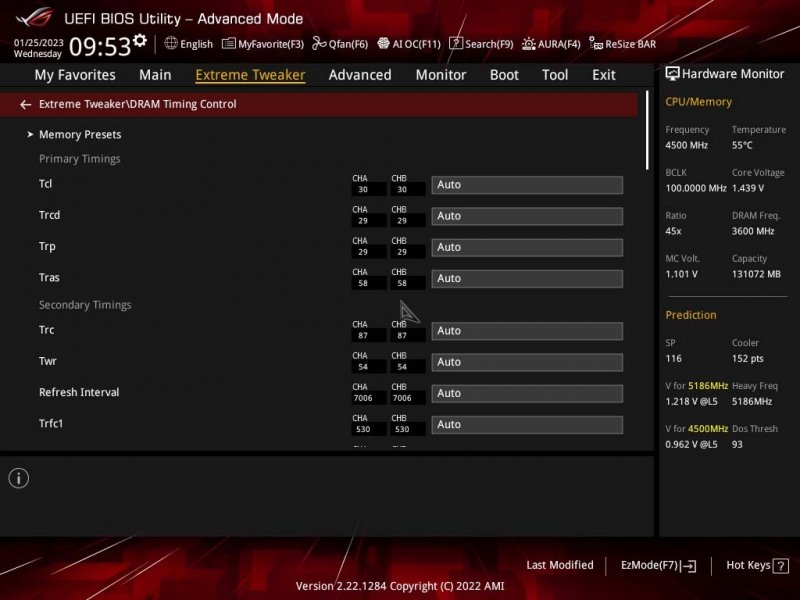Click the BCLK 100.0000 MHz value
This screenshot has width=800, height=600.
pos(696,188)
